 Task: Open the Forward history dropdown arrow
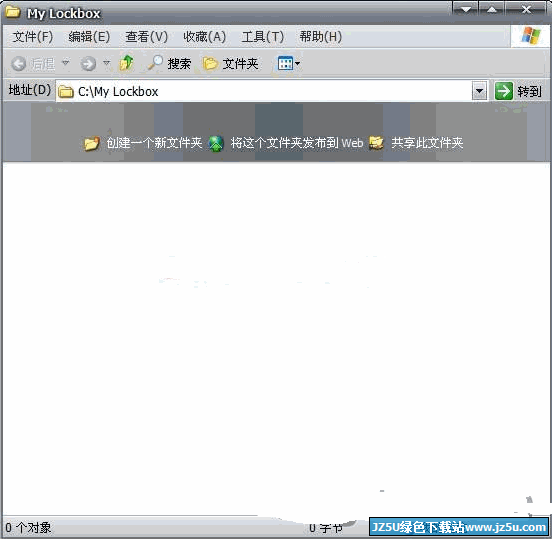coord(106,63)
